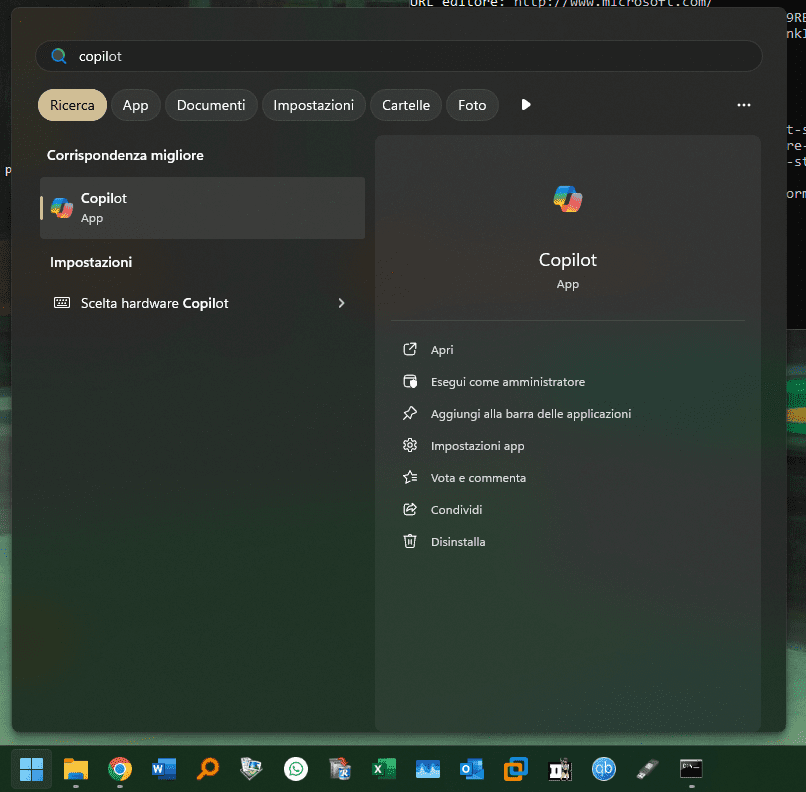Select Copilot under Corrispondenza migliore
This screenshot has width=806, height=792.
(202, 208)
